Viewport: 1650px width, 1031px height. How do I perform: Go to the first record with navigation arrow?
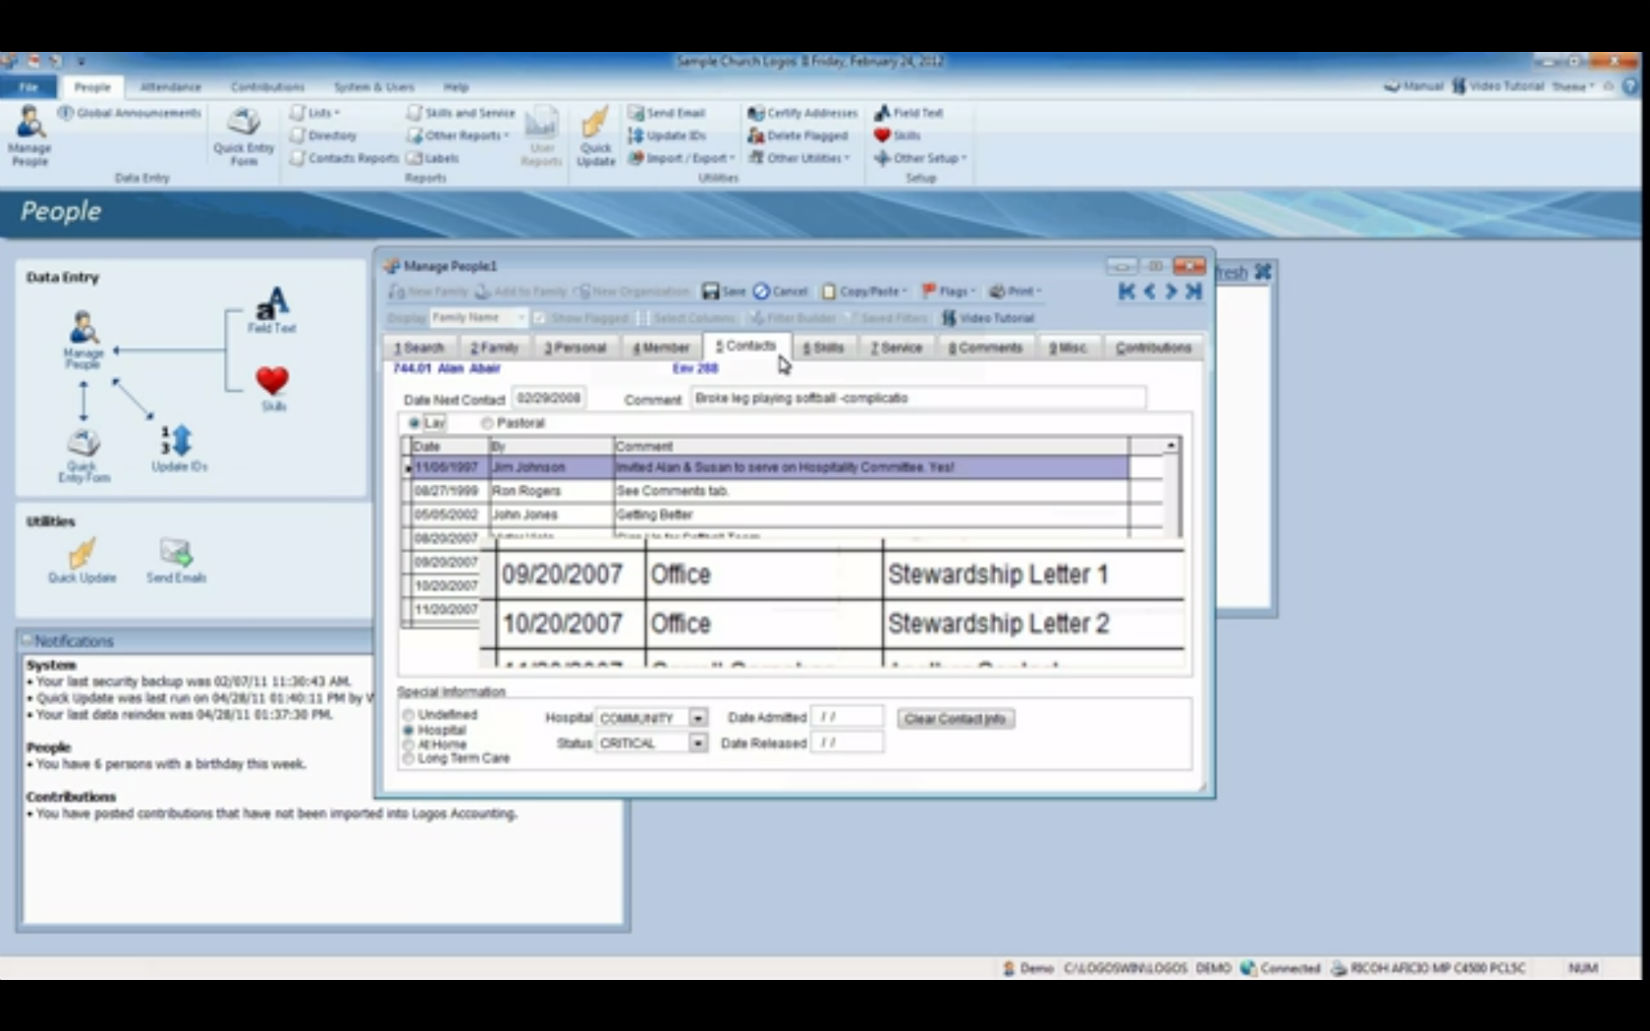click(x=1127, y=291)
